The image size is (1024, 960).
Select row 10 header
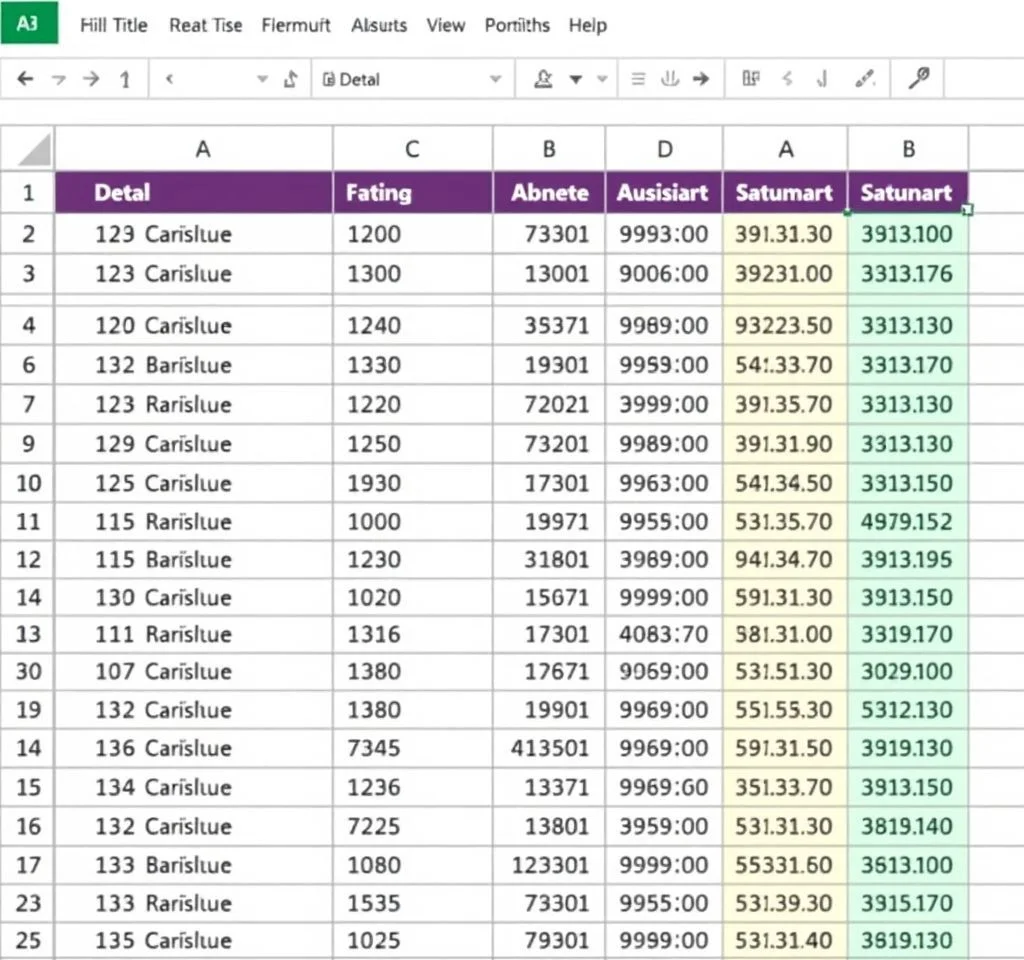(x=29, y=483)
